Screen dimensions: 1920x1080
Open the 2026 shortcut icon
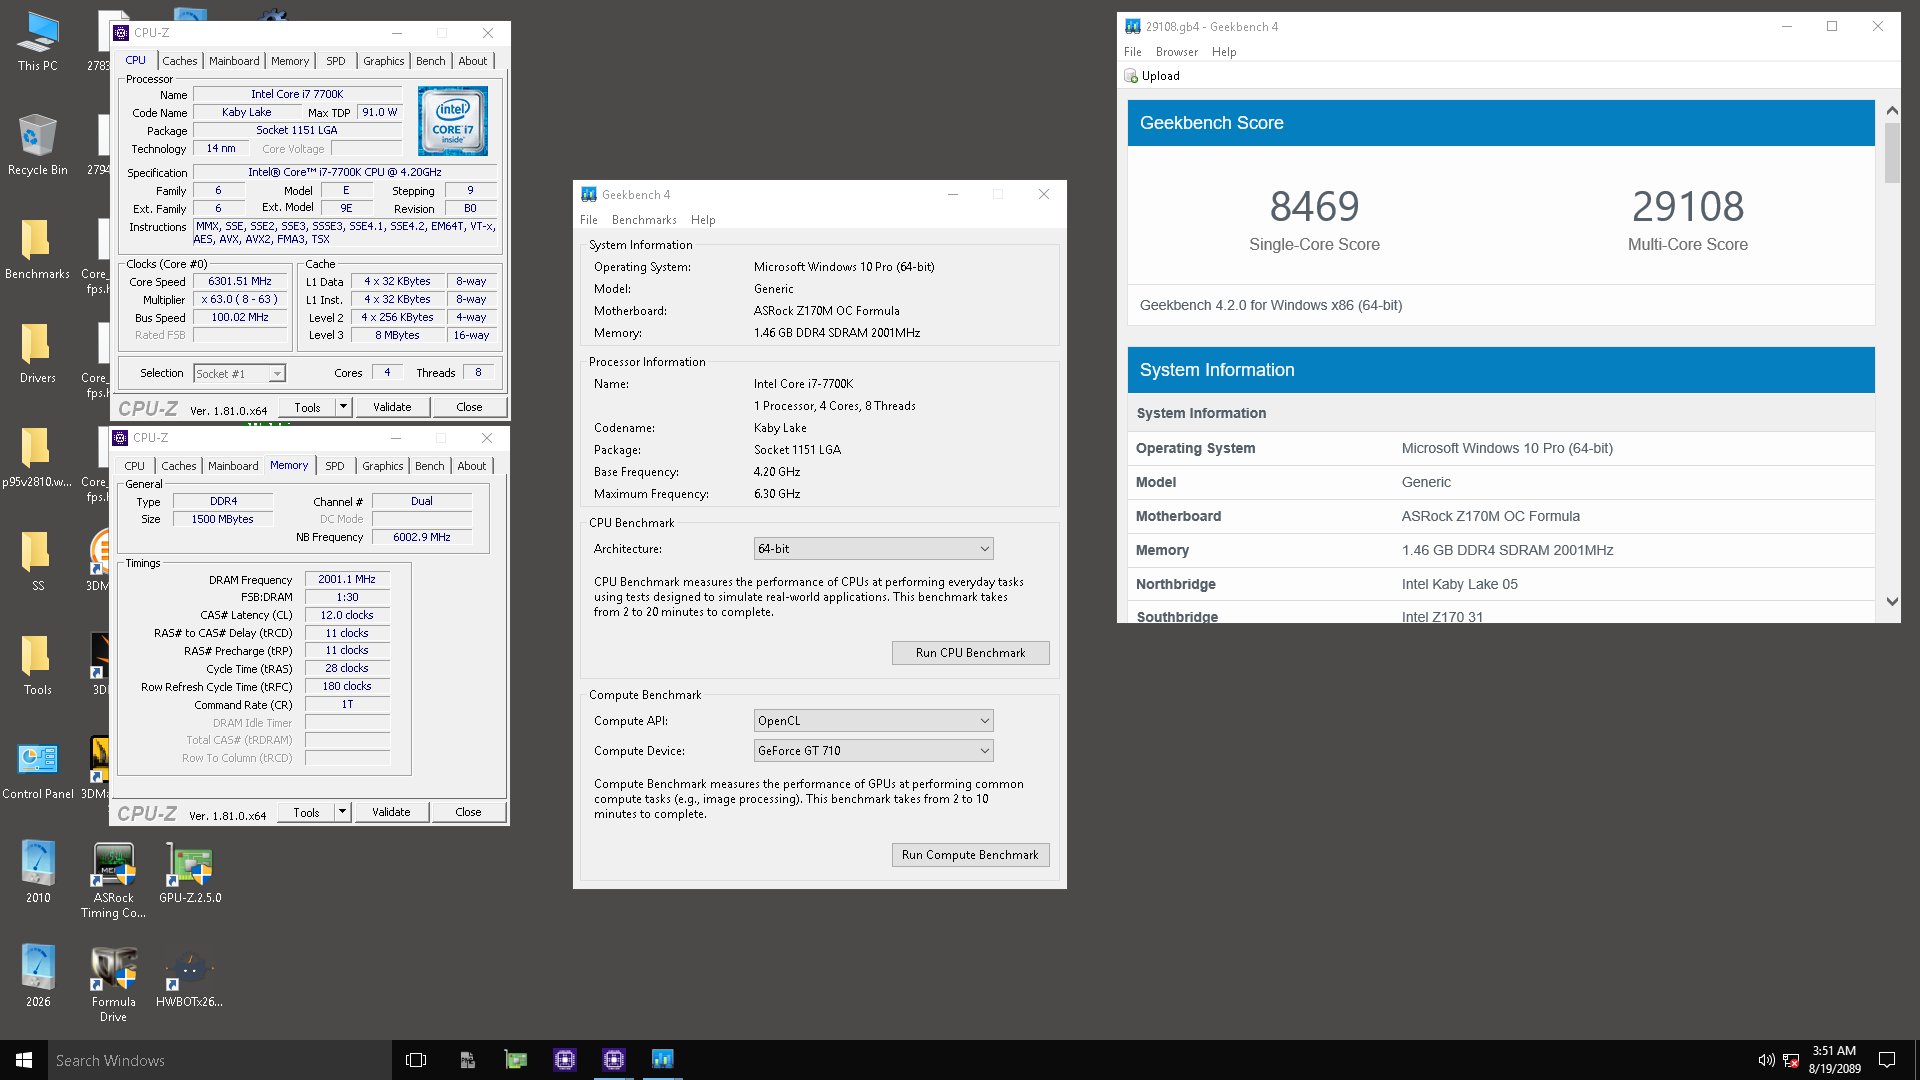point(37,977)
